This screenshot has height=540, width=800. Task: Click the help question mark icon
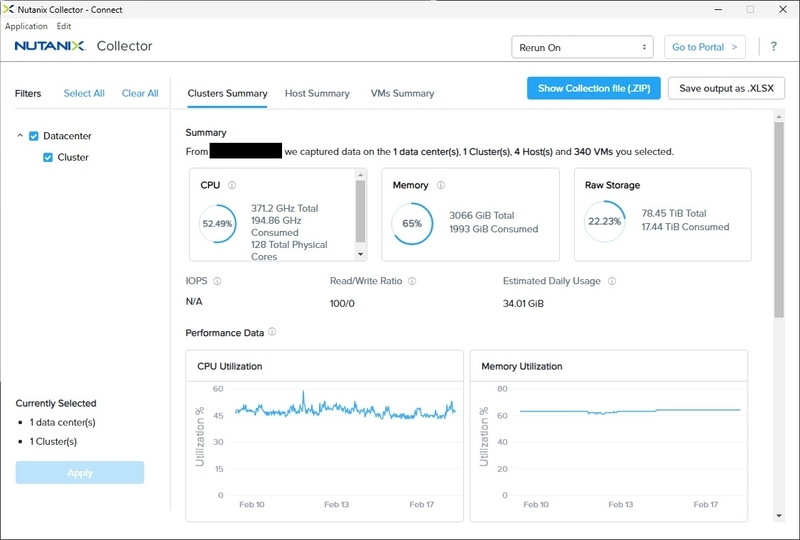tap(773, 46)
